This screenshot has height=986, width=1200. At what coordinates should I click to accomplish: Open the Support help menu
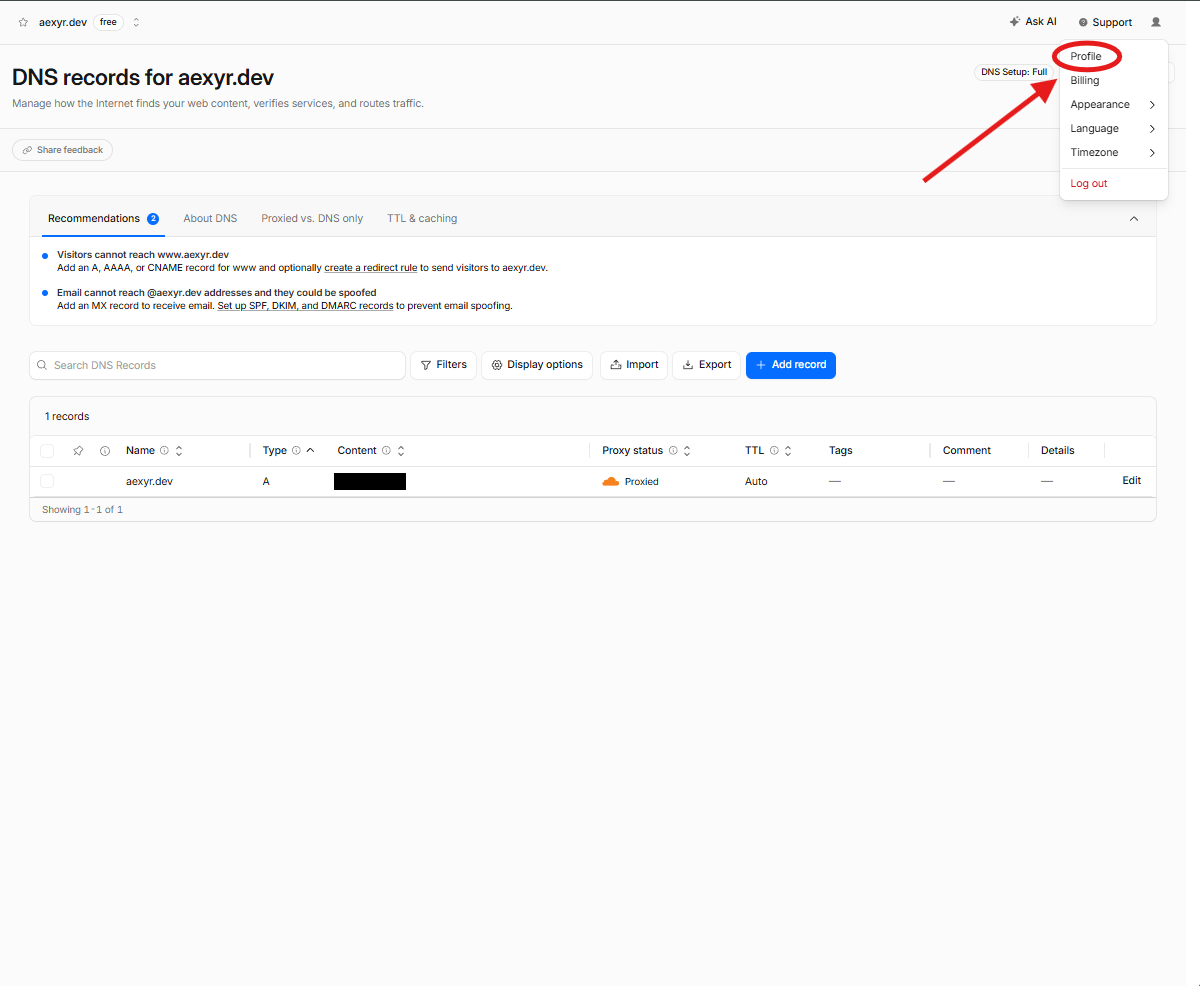coord(1105,22)
